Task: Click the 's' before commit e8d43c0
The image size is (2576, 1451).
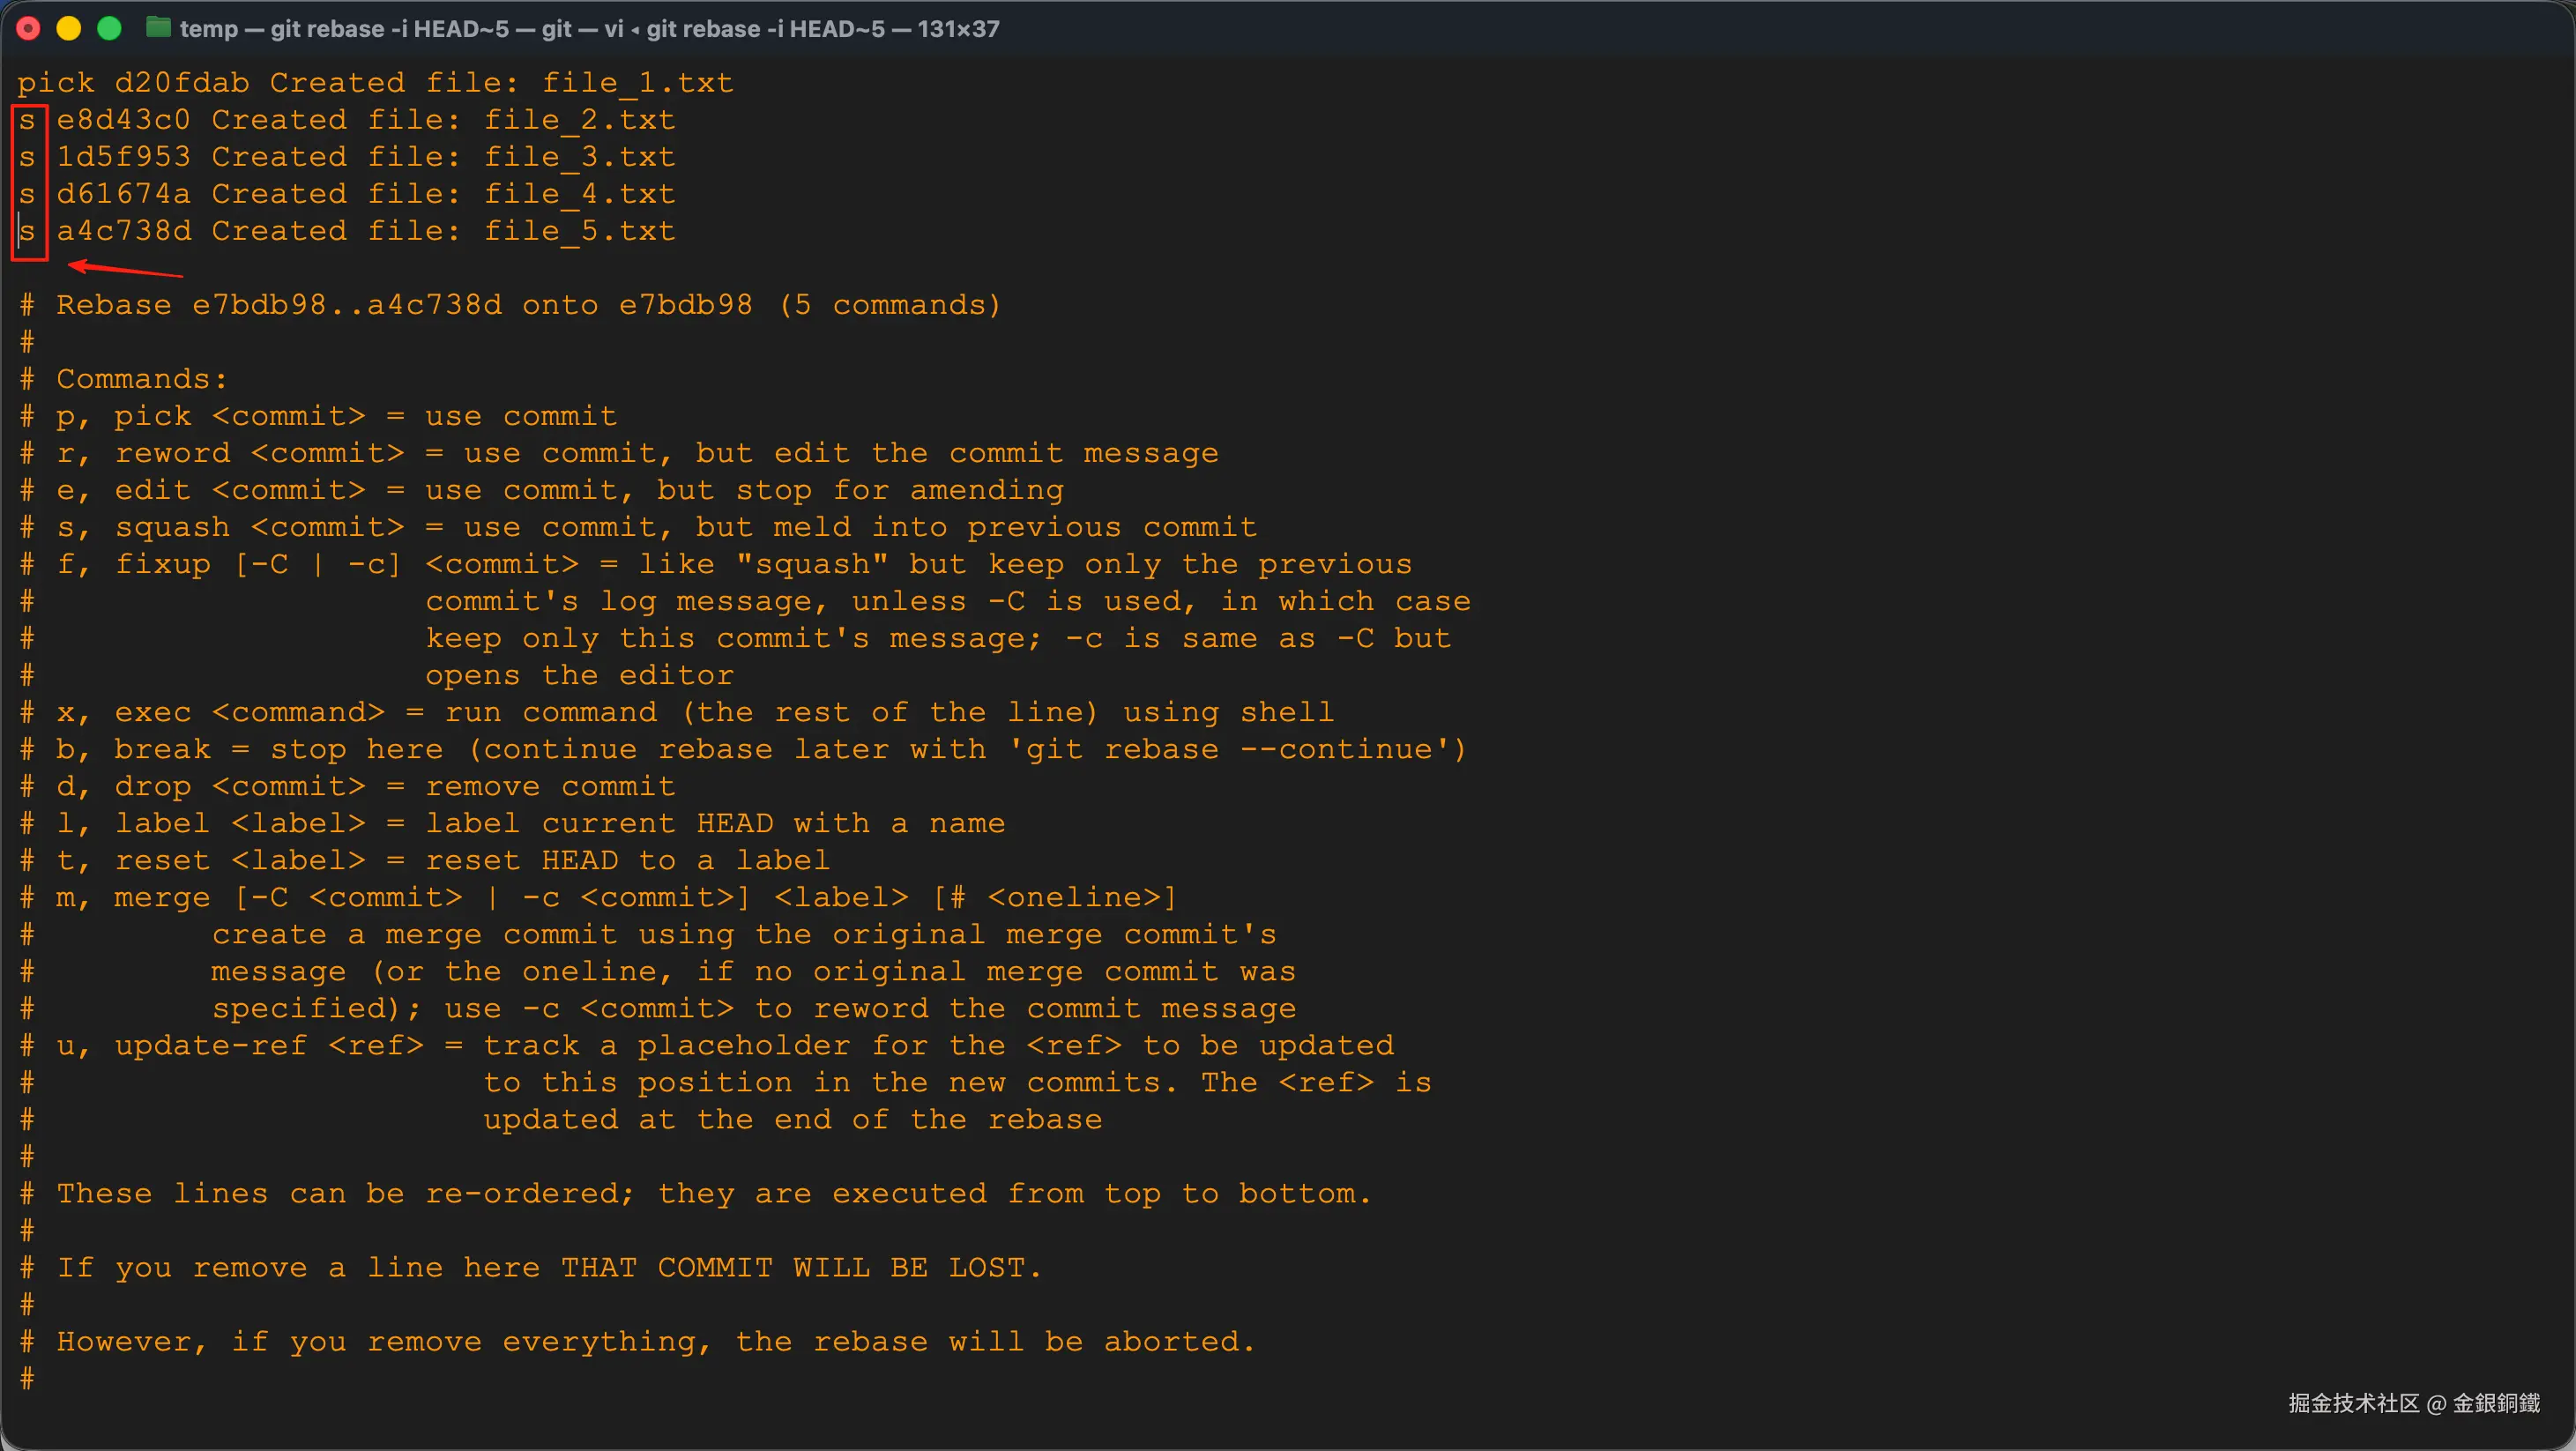Action: coord(27,120)
